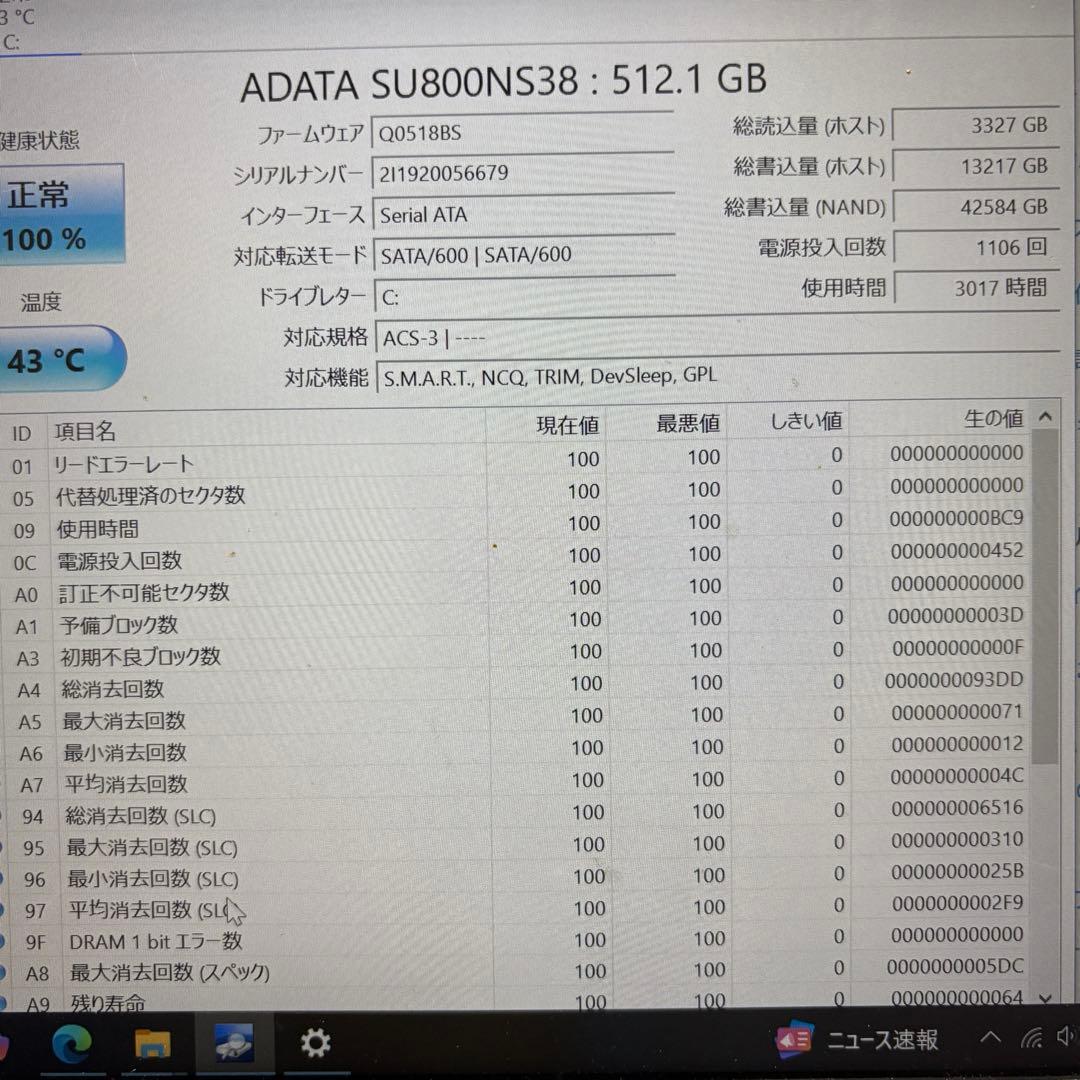Click the transfer mode field SATA/600 | SATA/600
Viewport: 1080px width, 1080px height.
click(525, 255)
